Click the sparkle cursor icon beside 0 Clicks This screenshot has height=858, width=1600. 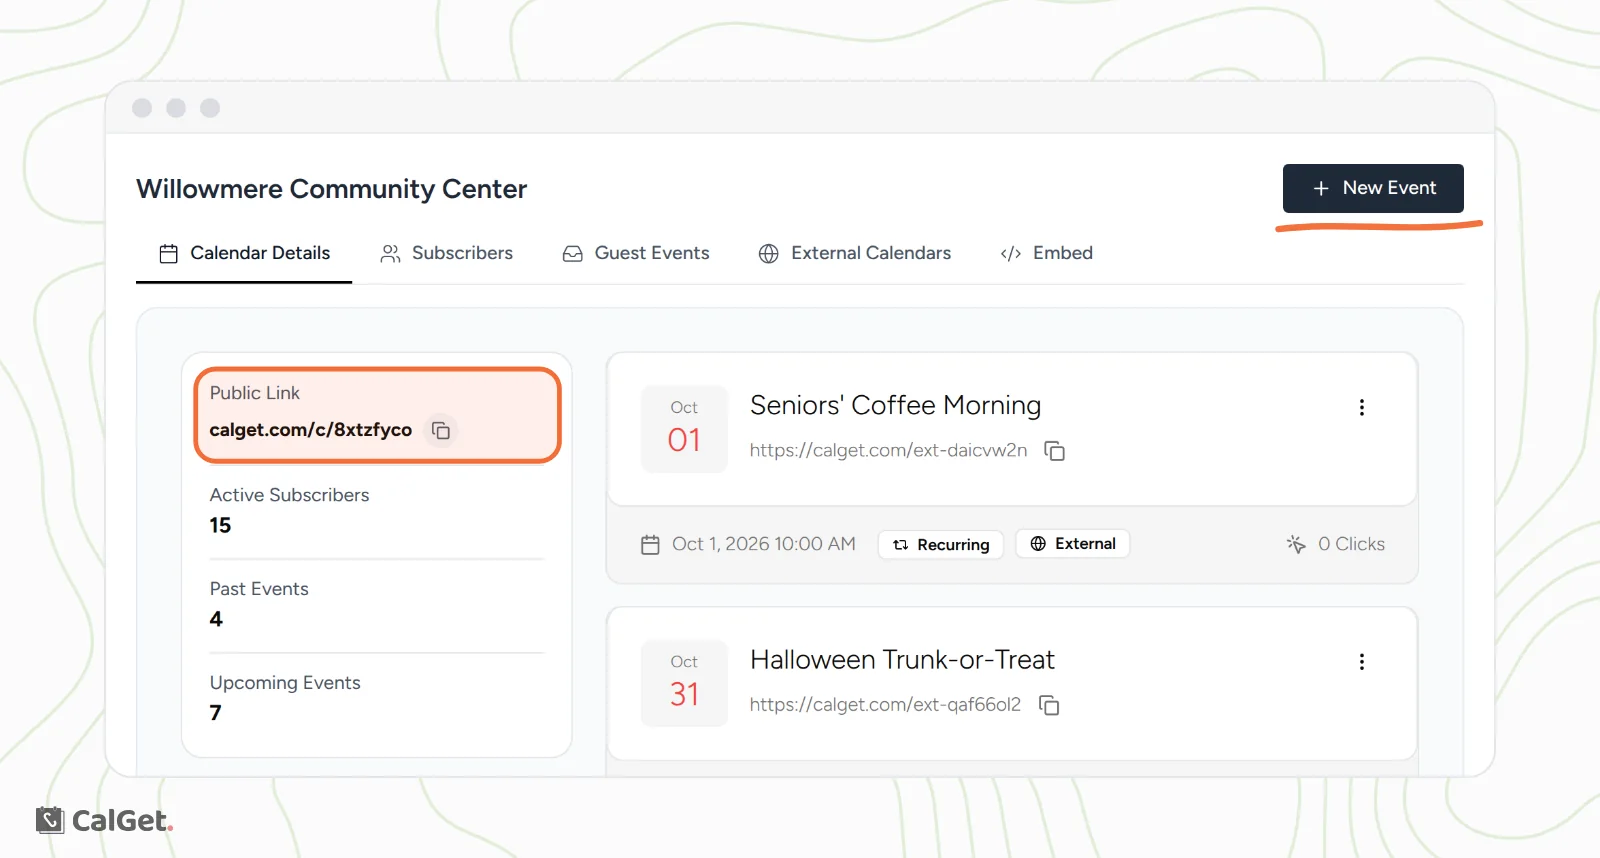click(x=1296, y=544)
